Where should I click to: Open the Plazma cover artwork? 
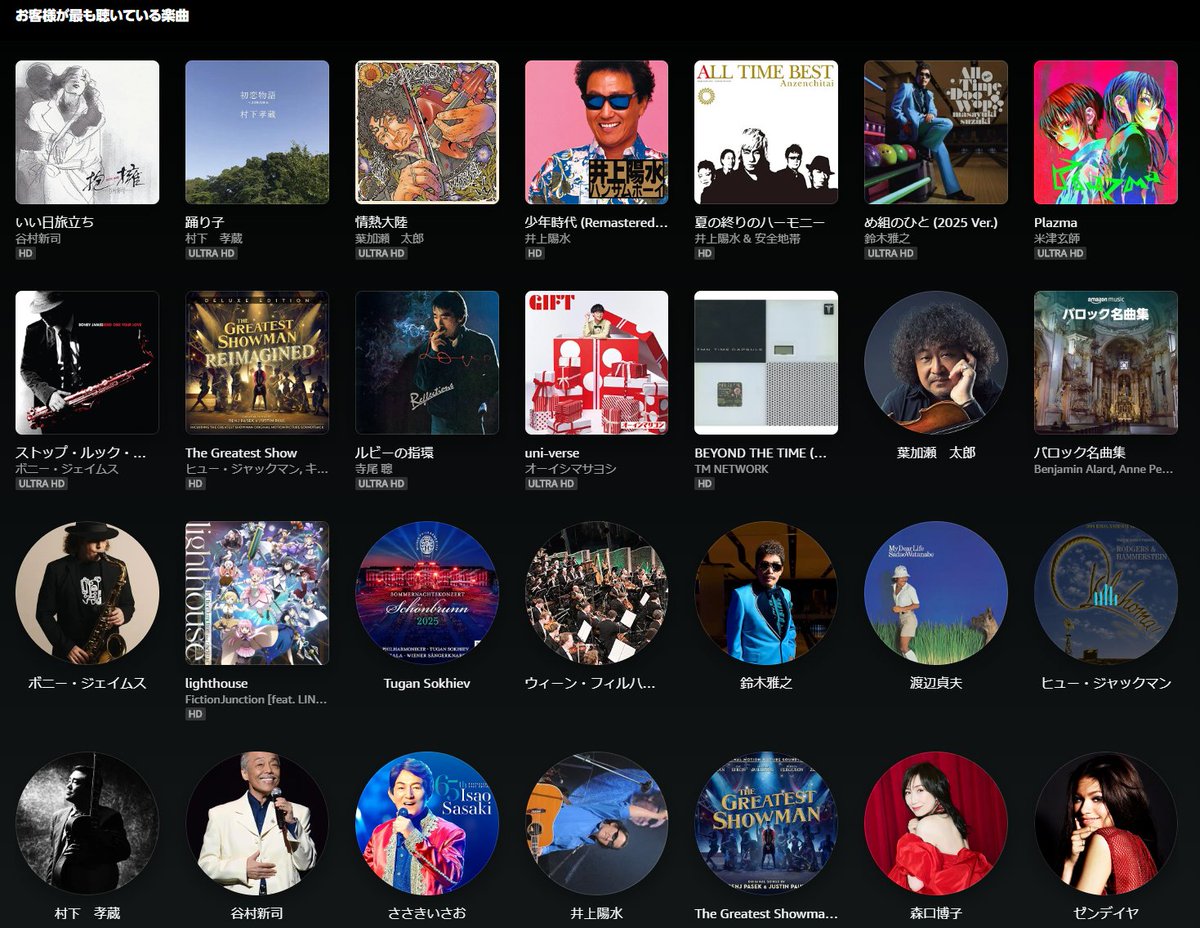click(x=1106, y=132)
